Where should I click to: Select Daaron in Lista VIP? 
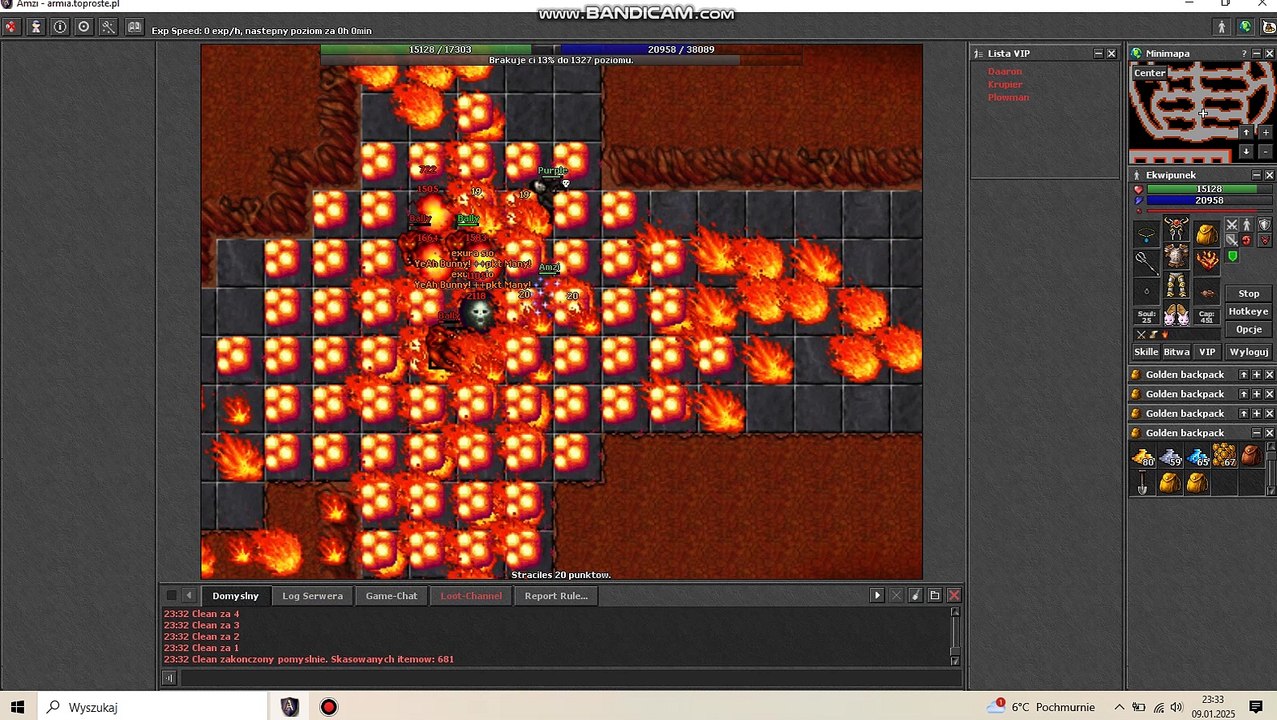[x=1004, y=71]
